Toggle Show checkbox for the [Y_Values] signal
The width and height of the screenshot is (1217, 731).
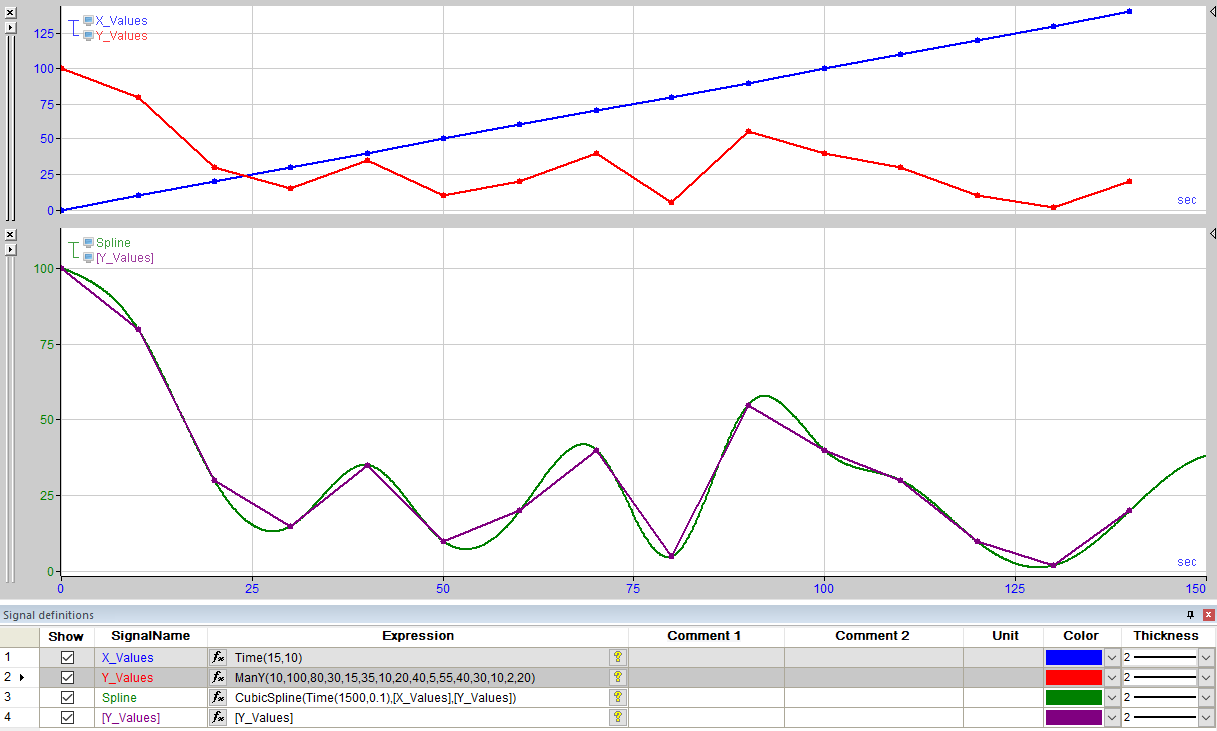tap(68, 717)
